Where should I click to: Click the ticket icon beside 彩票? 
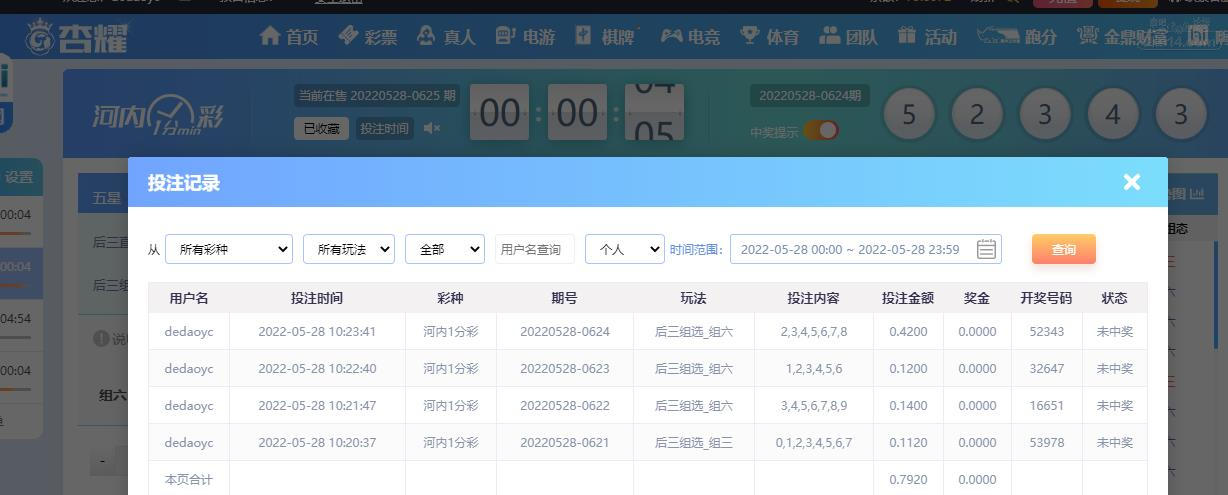[348, 36]
